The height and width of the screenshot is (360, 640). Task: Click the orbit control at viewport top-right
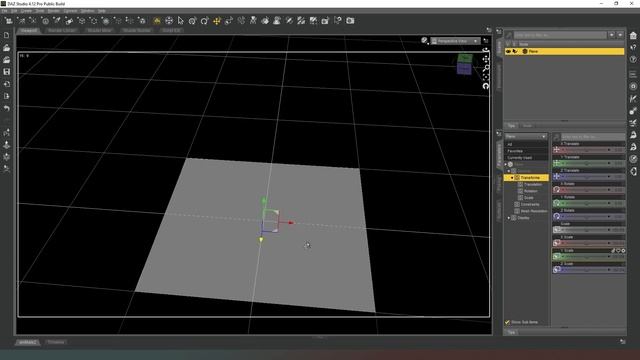486,51
